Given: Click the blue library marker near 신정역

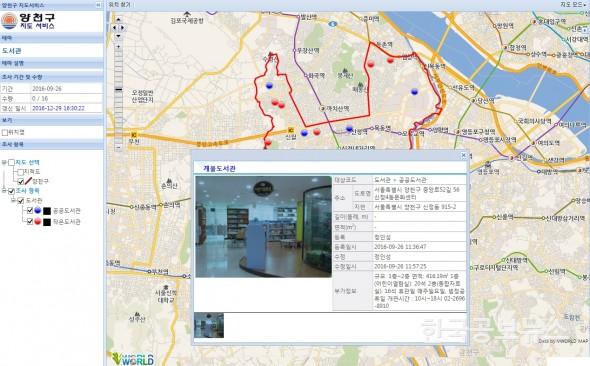Looking at the screenshot, I should pos(350,129).
